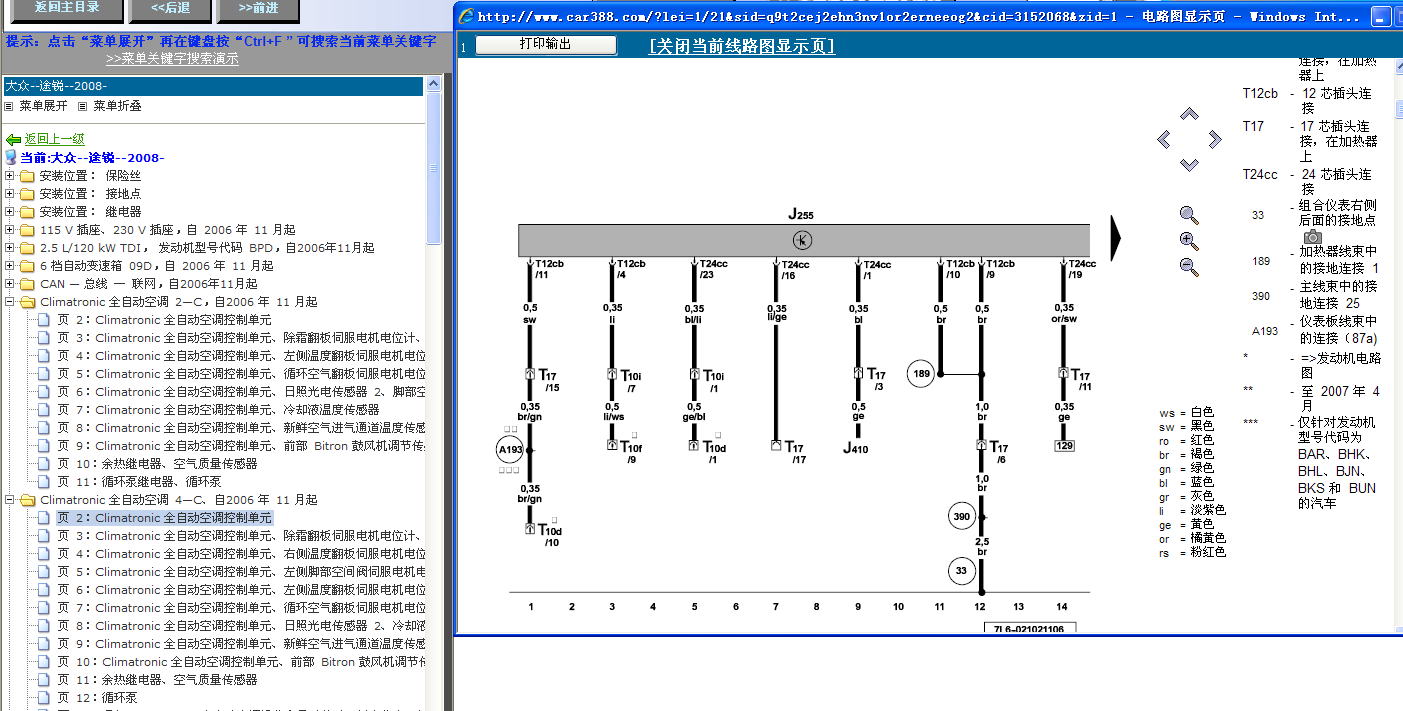Screen dimensions: 1403x711
Task: Click ground point circle 33
Action: pyautogui.click(x=962, y=571)
